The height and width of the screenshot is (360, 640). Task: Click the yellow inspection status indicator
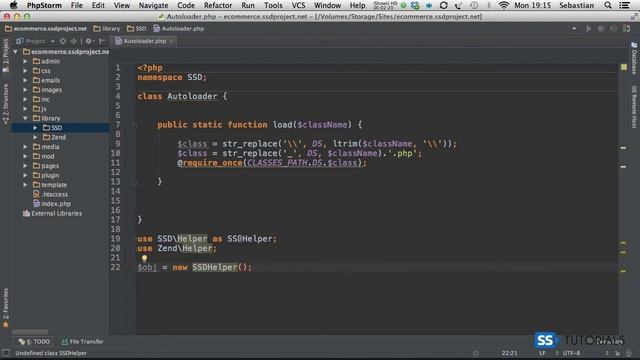pyautogui.click(x=624, y=67)
